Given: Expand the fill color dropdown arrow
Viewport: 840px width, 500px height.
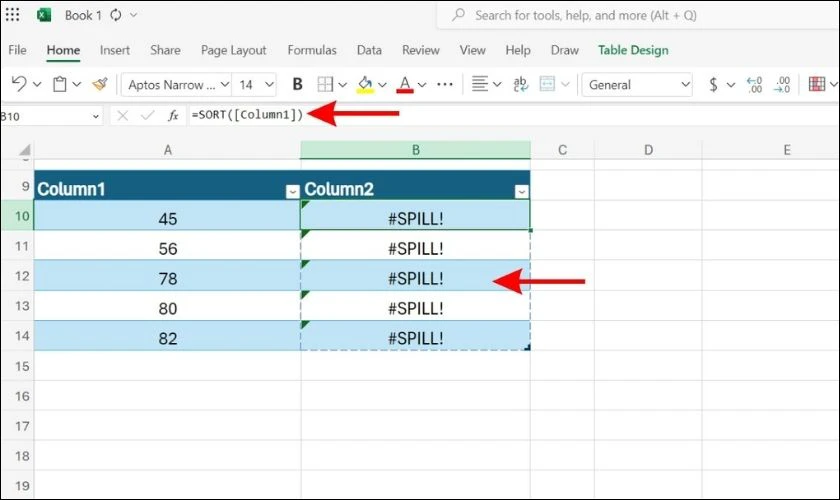Looking at the screenshot, I should pyautogui.click(x=382, y=85).
